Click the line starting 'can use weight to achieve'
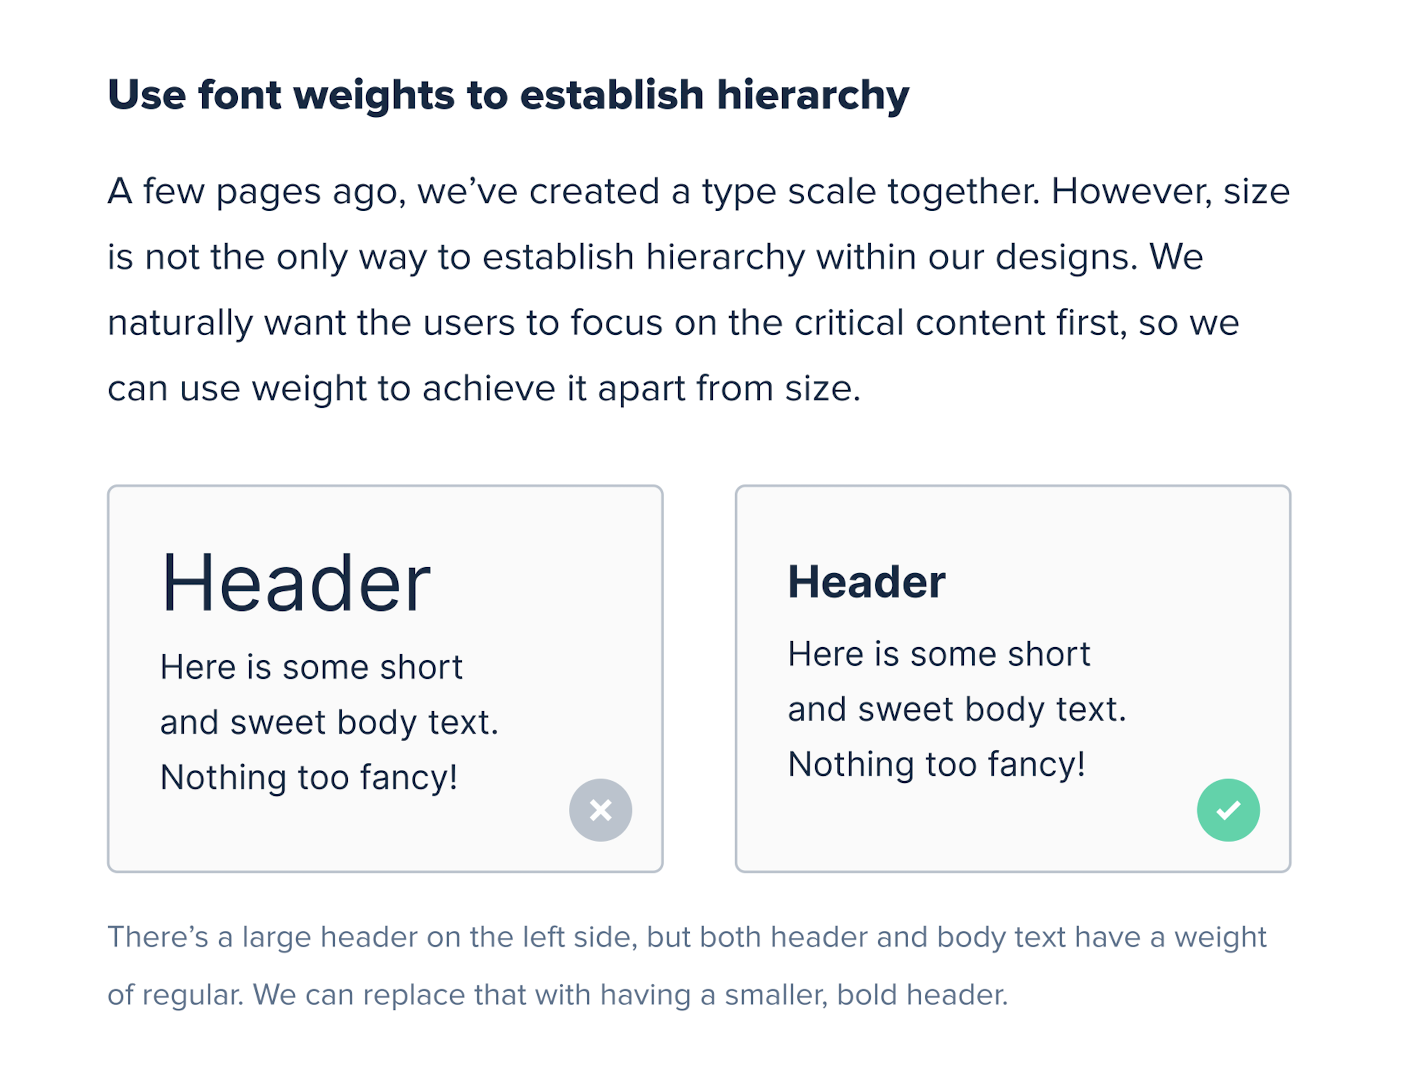Image resolution: width=1426 pixels, height=1080 pixels. pos(484,388)
